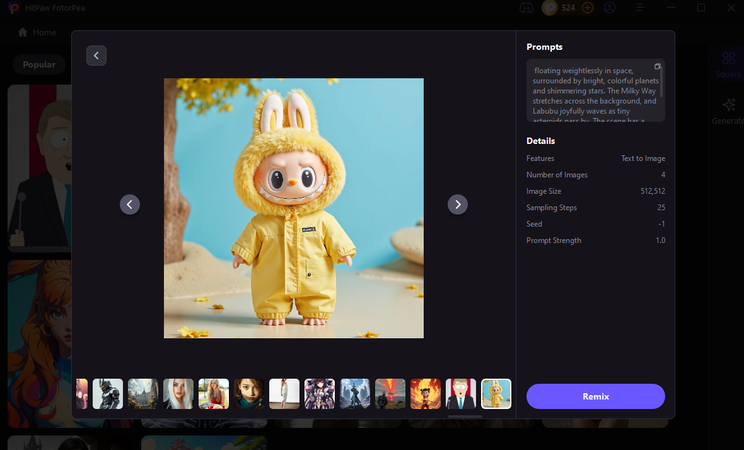Click the cartoon politician card in background gallery
The width and height of the screenshot is (744, 450).
point(39,168)
